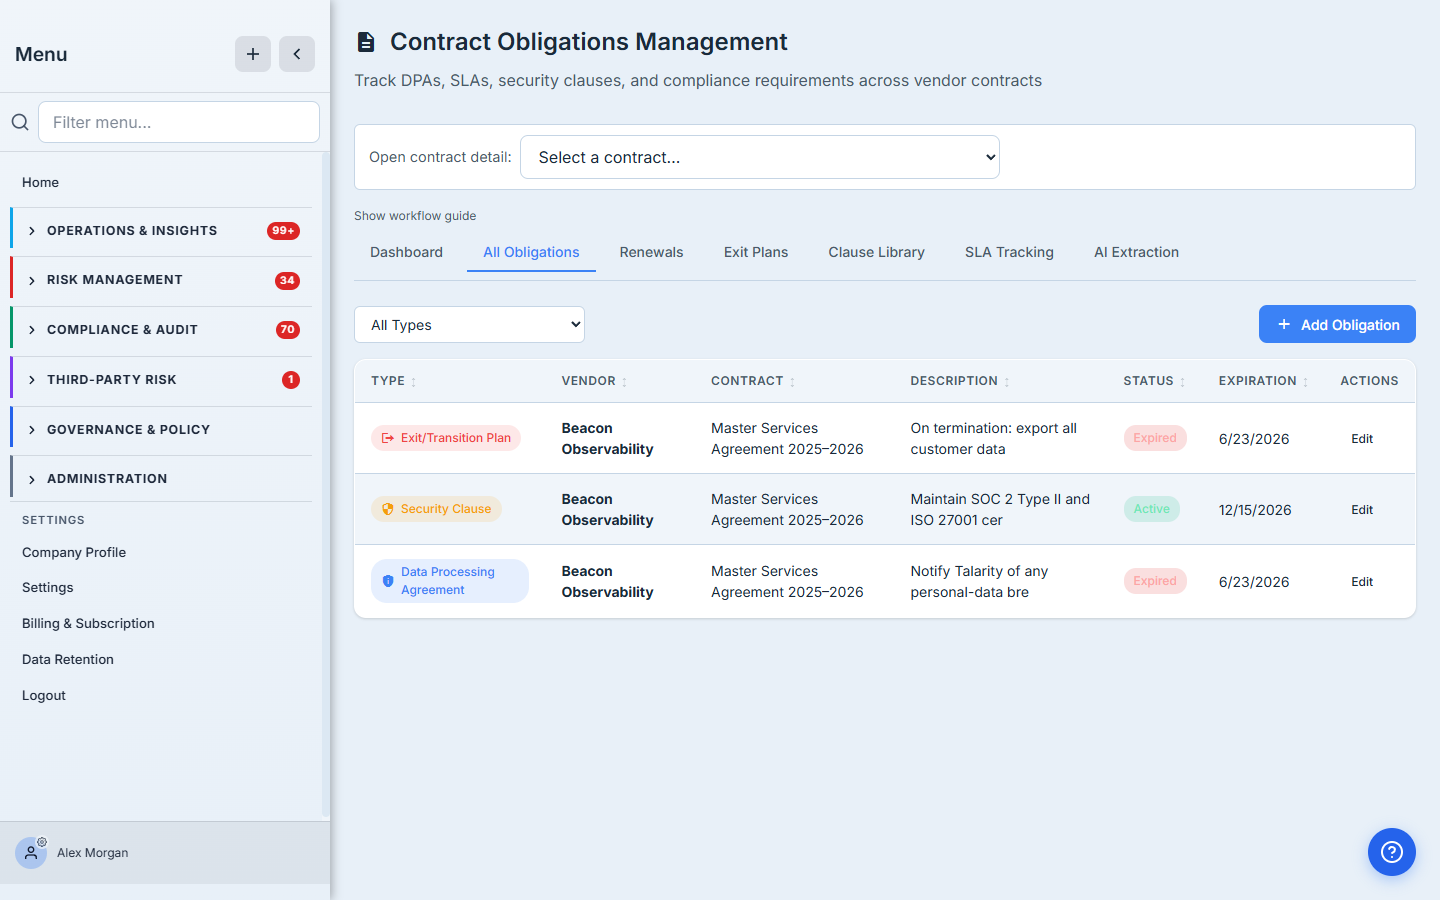Click 'Maintain SOC 2 Type II' description cell
The height and width of the screenshot is (900, 1440).
[x=1000, y=509]
